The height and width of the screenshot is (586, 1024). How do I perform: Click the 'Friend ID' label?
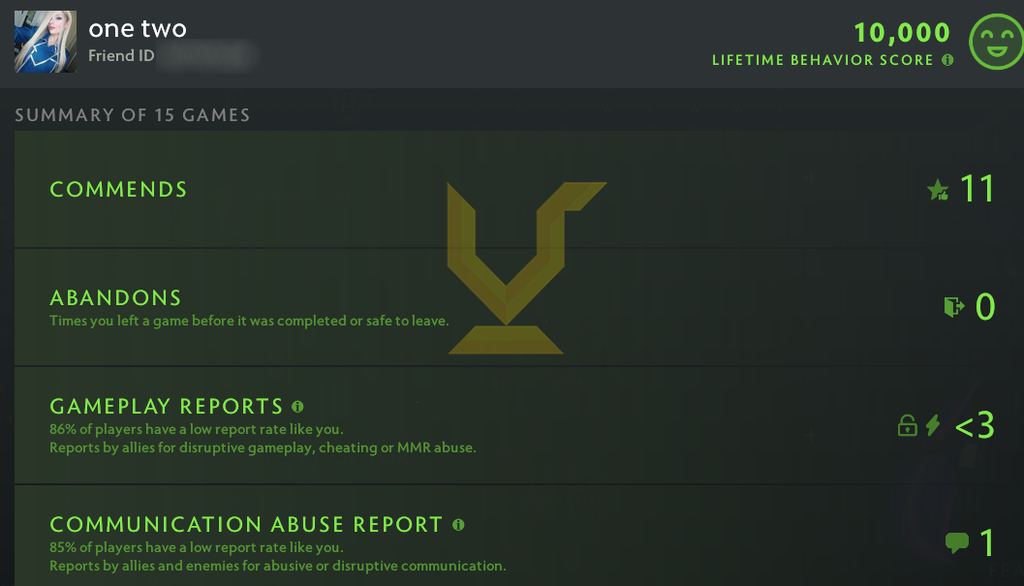click(121, 56)
